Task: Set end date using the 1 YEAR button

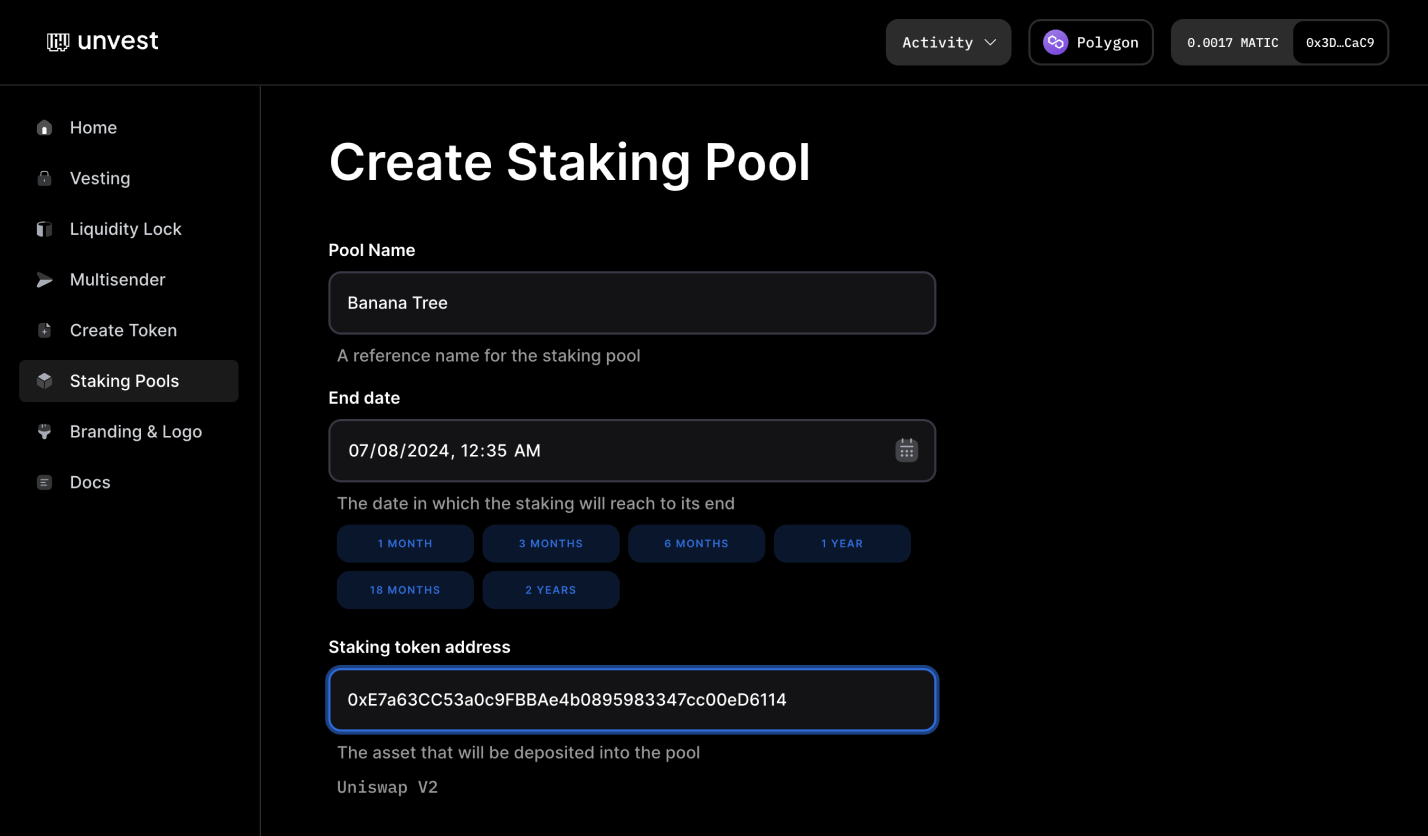Action: click(x=842, y=543)
